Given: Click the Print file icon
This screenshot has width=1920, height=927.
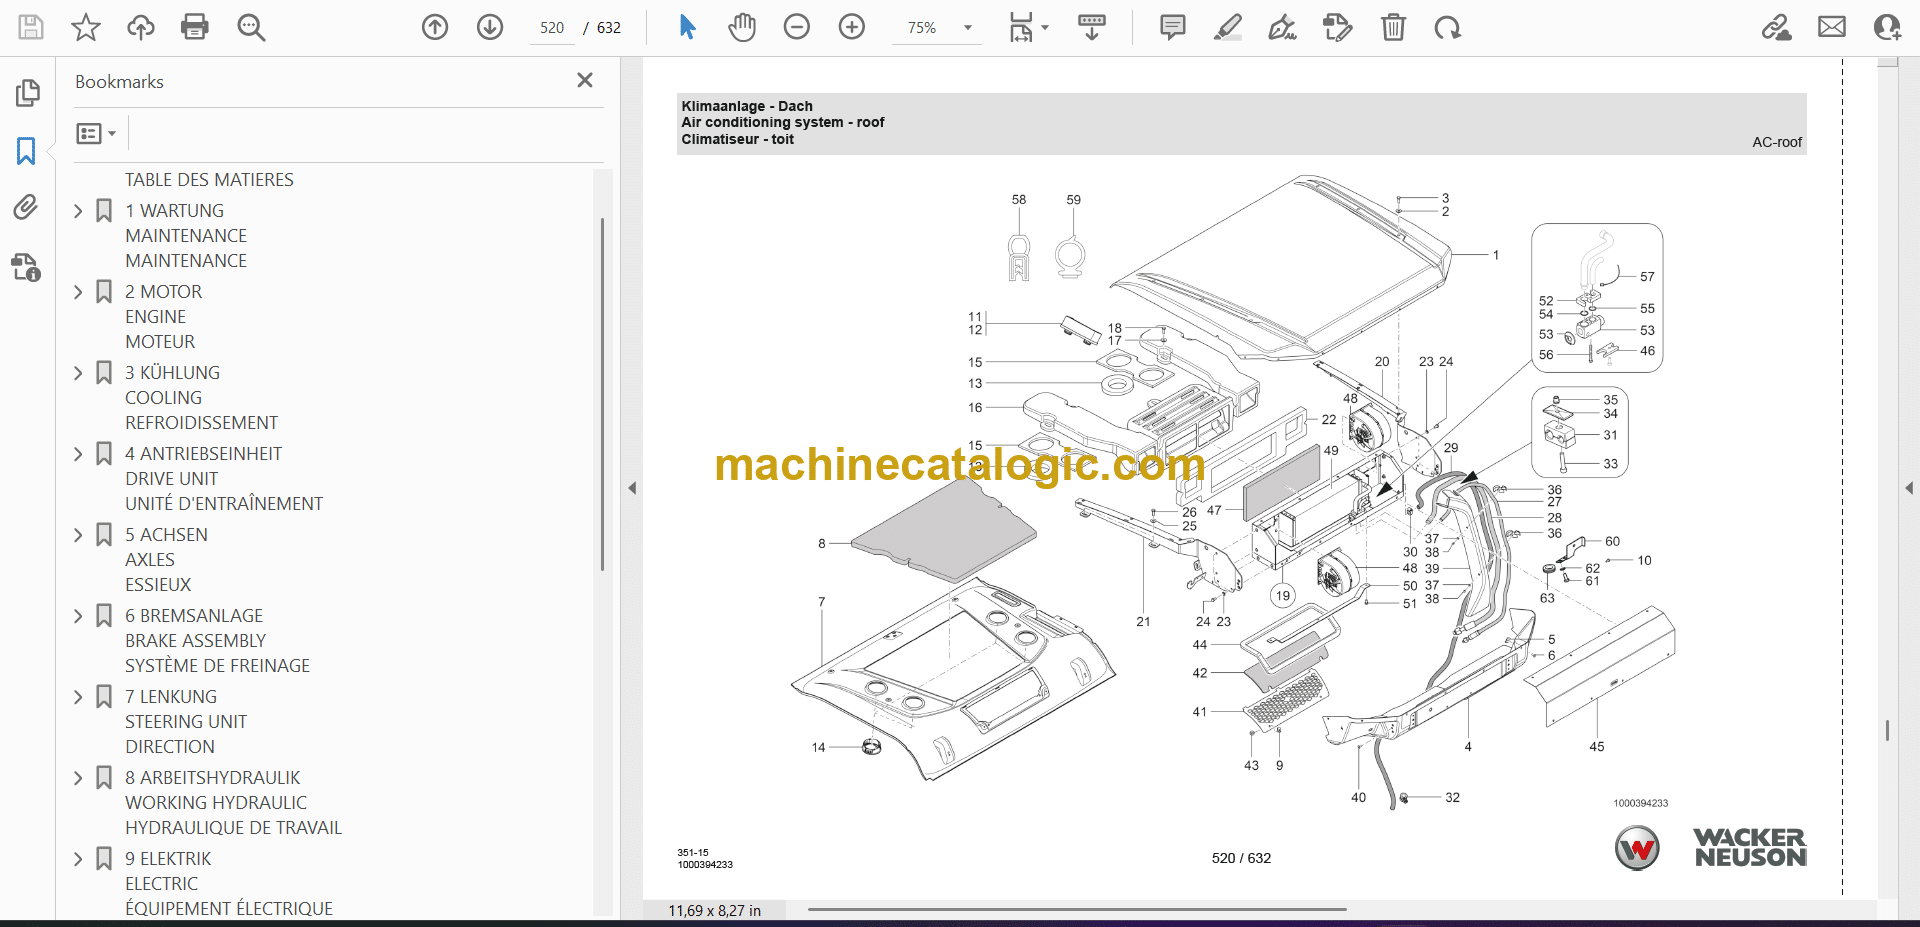Looking at the screenshot, I should (x=195, y=27).
